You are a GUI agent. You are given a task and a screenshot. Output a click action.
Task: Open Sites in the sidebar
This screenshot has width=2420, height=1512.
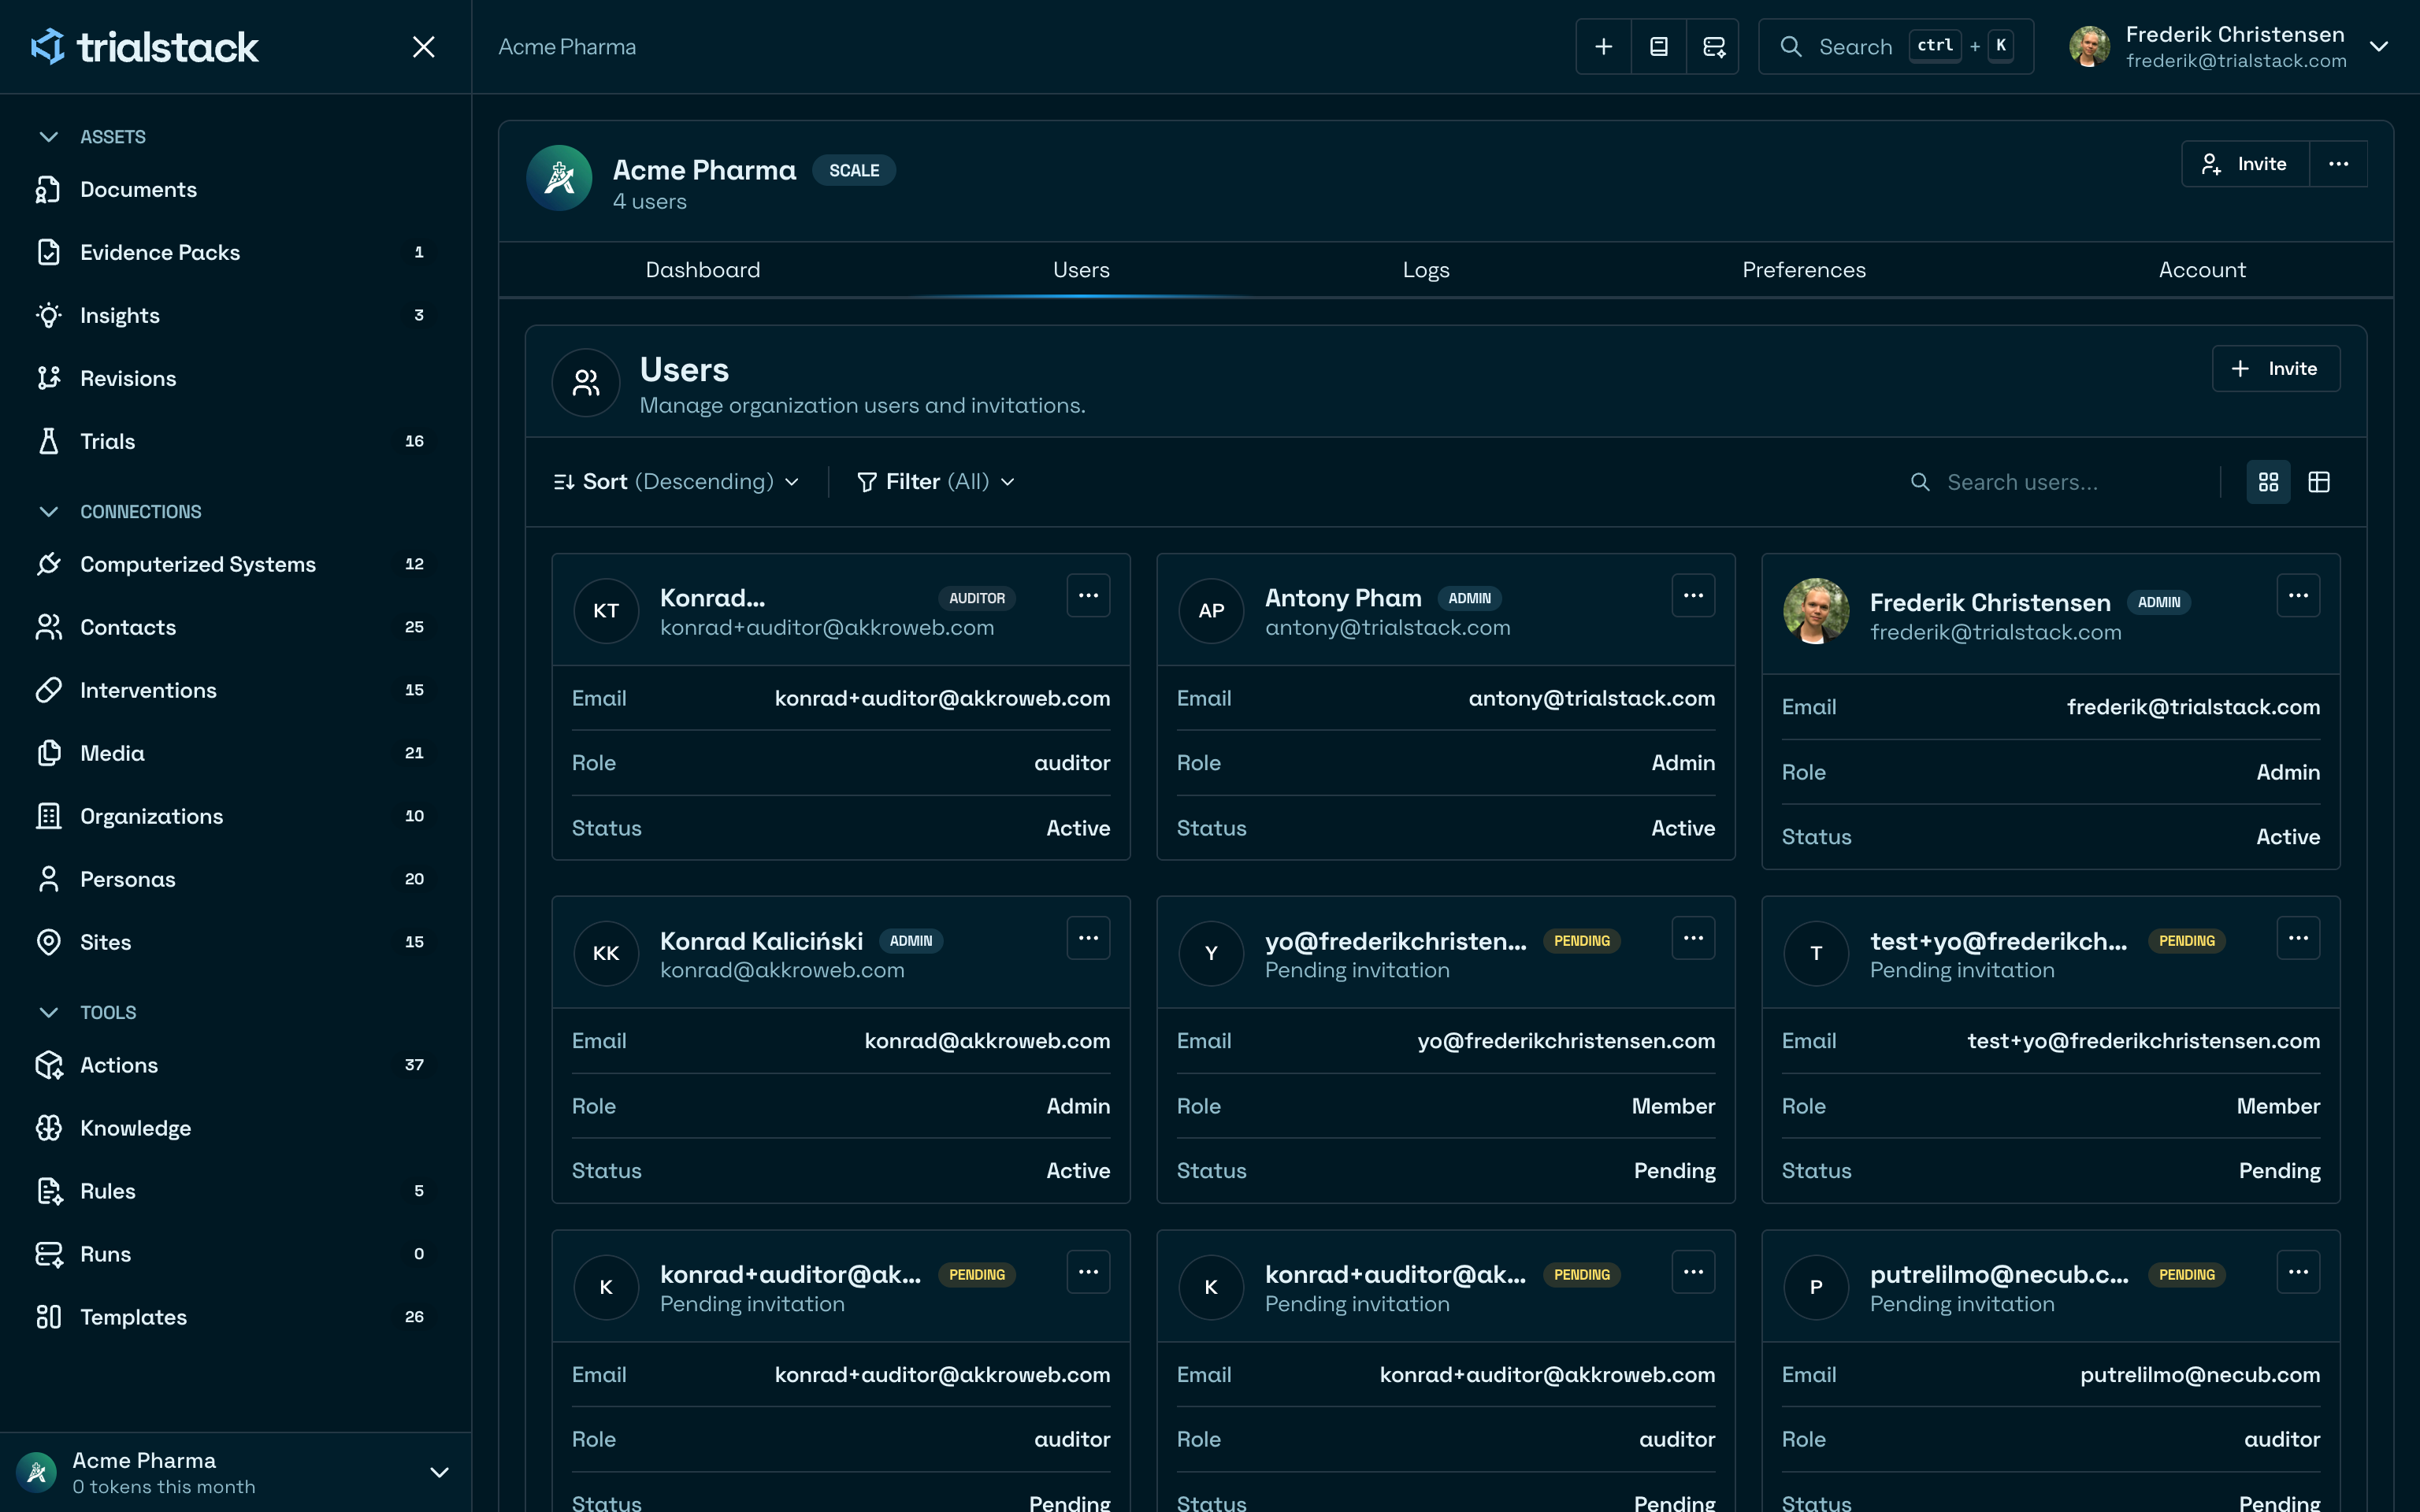coord(236,942)
